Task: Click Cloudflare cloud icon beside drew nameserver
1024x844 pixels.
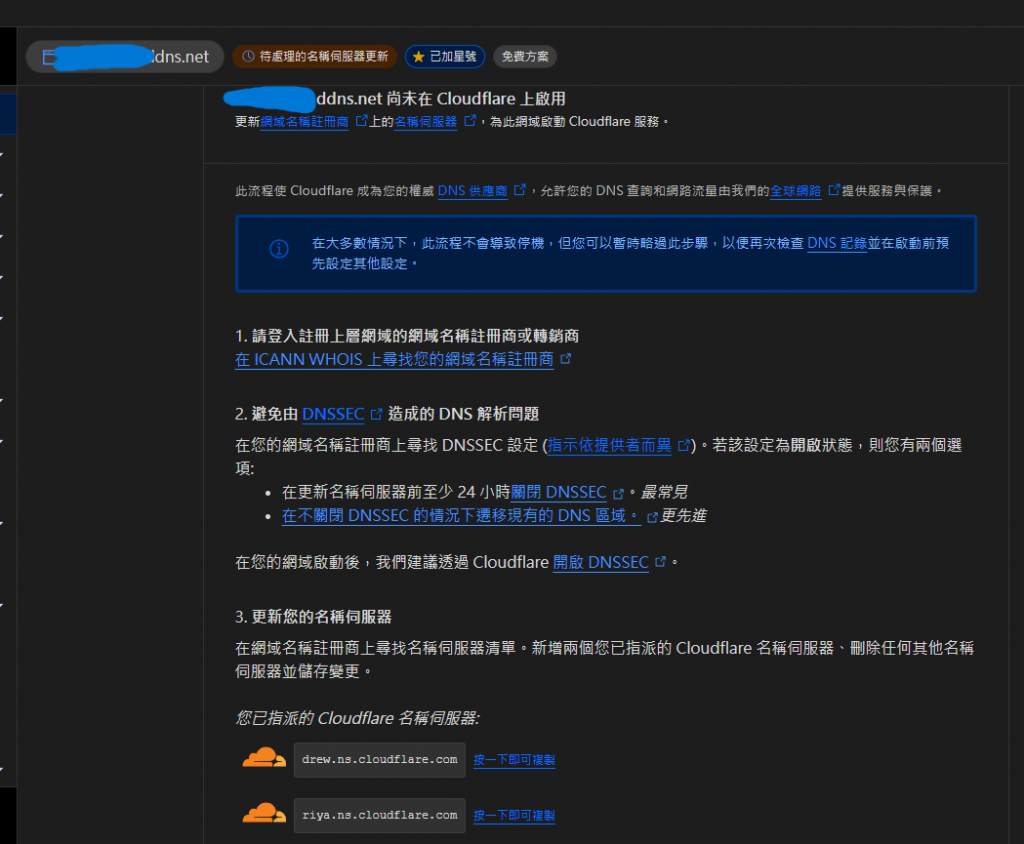Action: [264, 758]
